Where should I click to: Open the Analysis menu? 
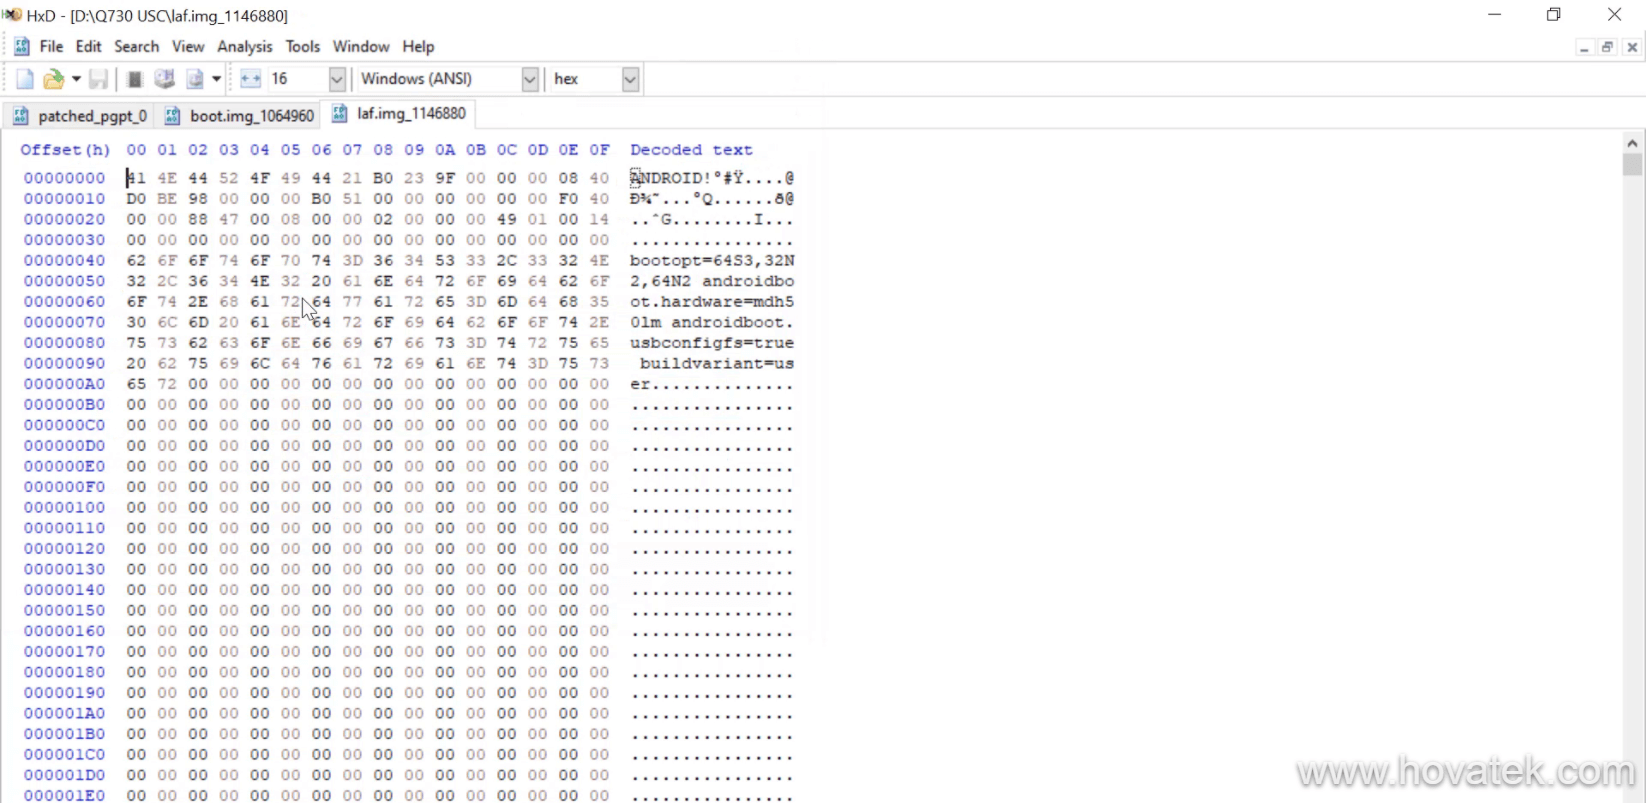(x=245, y=47)
